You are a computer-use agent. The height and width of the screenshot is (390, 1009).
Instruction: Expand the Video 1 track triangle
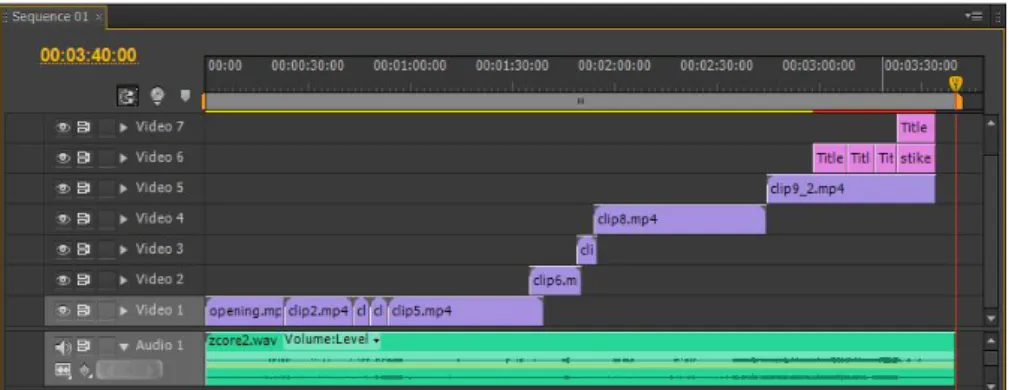tap(124, 311)
